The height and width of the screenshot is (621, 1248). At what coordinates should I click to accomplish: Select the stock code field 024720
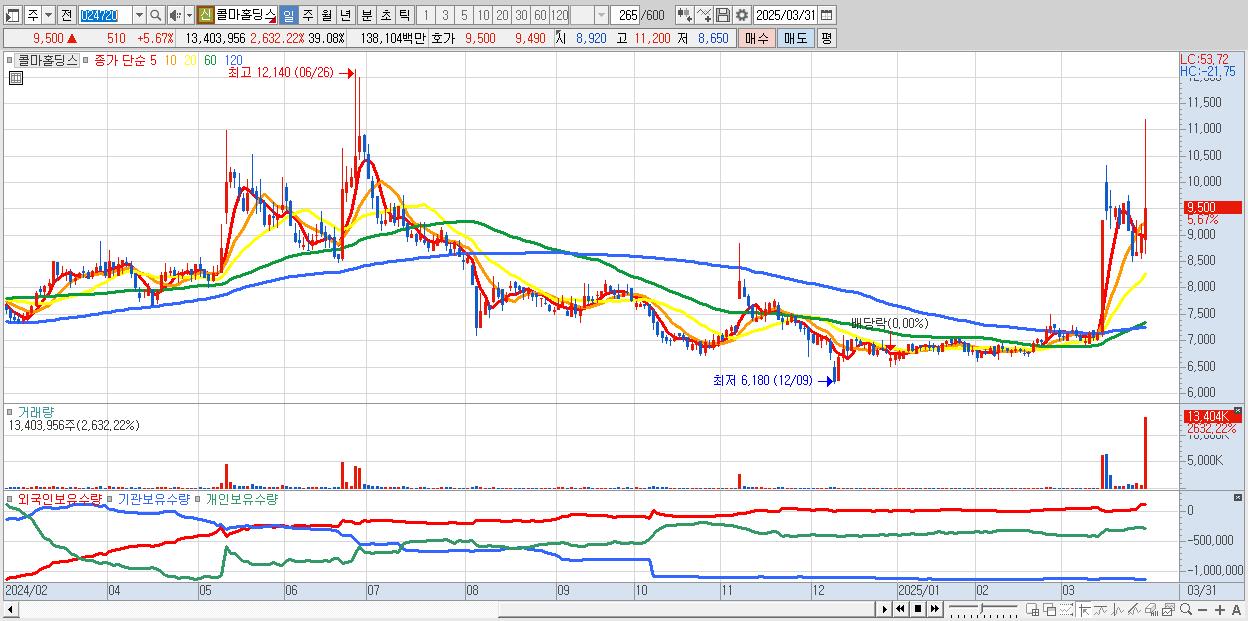(105, 15)
